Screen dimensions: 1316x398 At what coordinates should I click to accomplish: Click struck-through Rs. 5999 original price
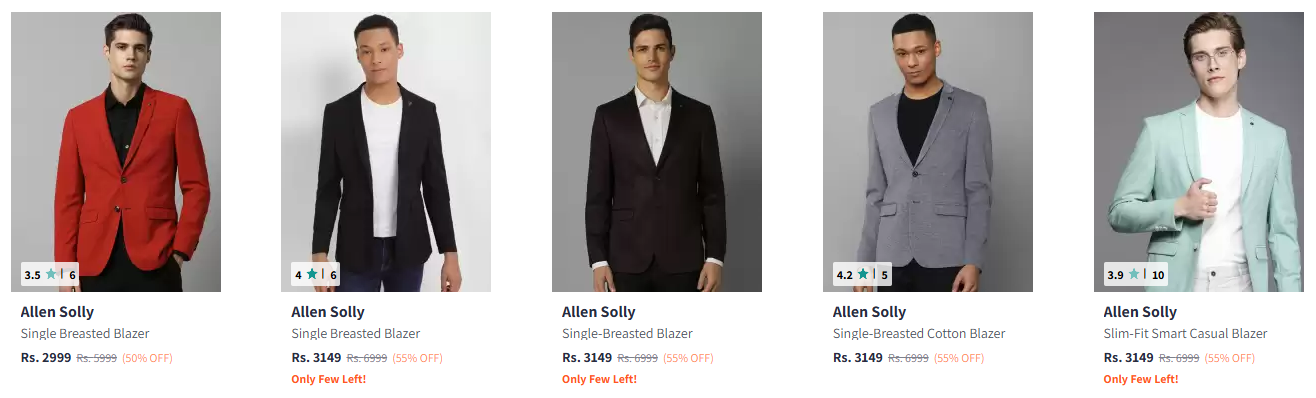pos(97,358)
